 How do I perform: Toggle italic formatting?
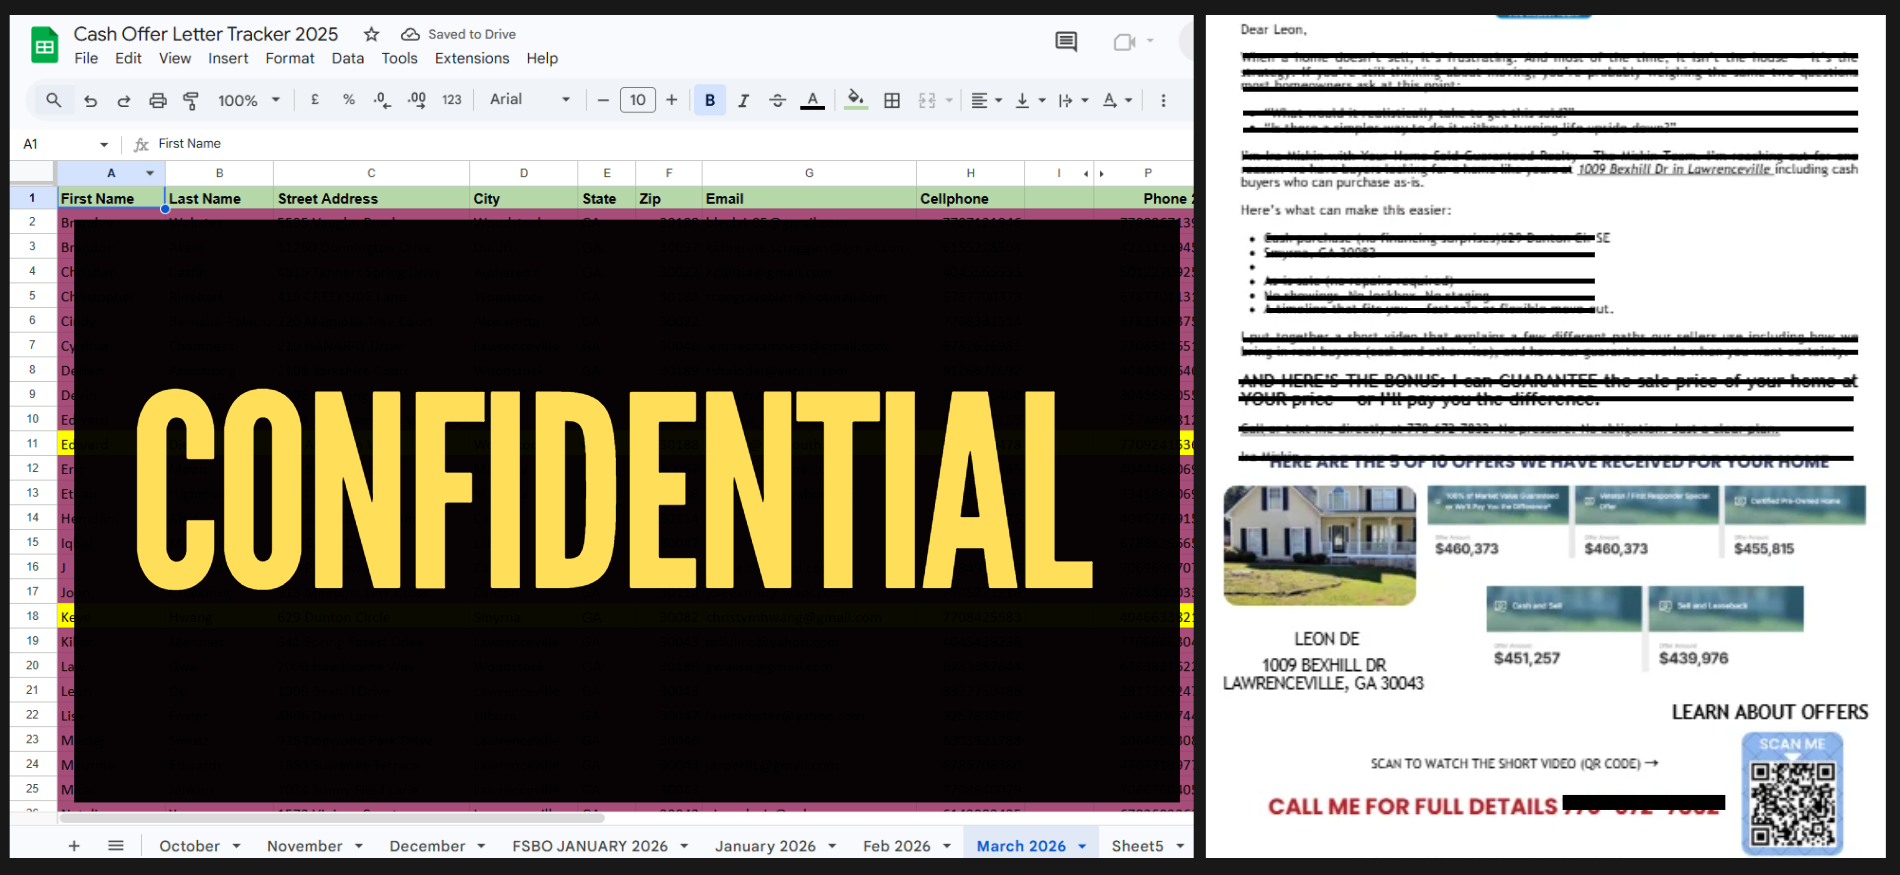tap(743, 100)
